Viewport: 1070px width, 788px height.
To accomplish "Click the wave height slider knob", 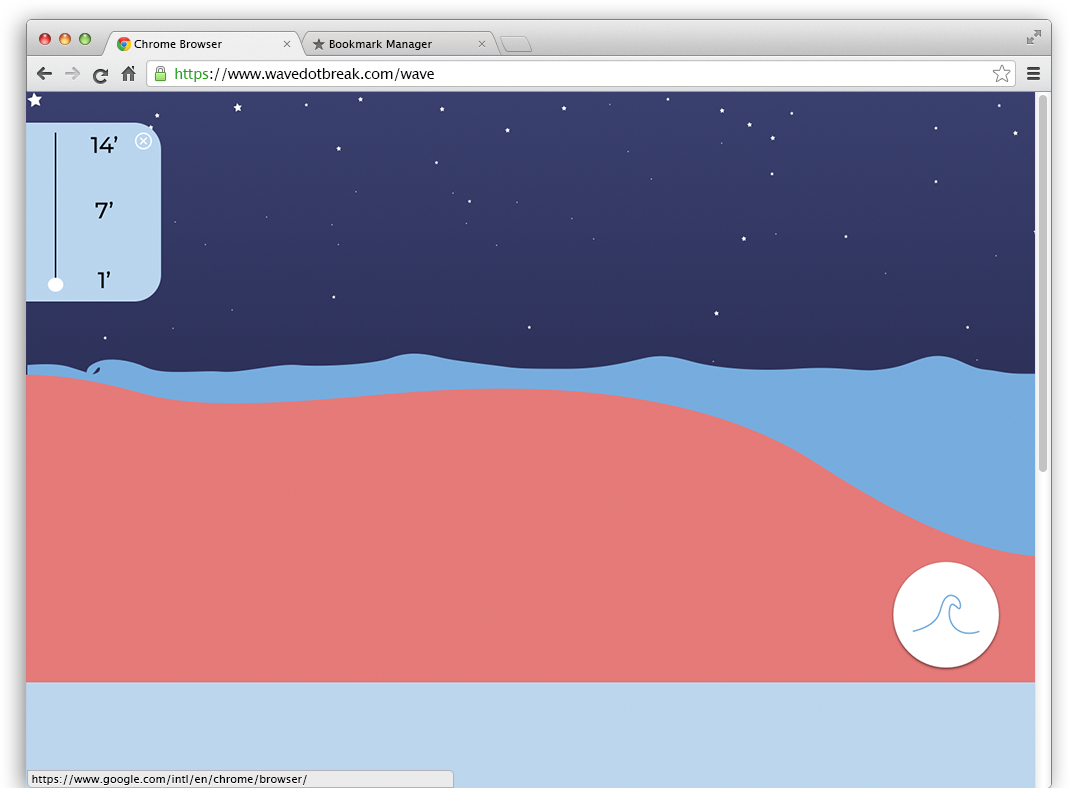I will [56, 284].
